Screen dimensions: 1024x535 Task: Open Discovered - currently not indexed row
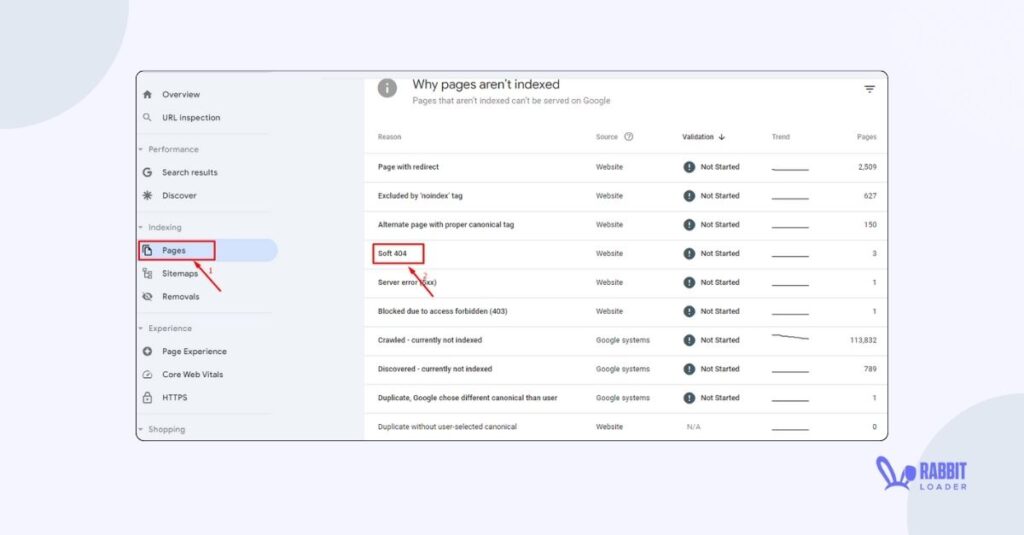626,369
